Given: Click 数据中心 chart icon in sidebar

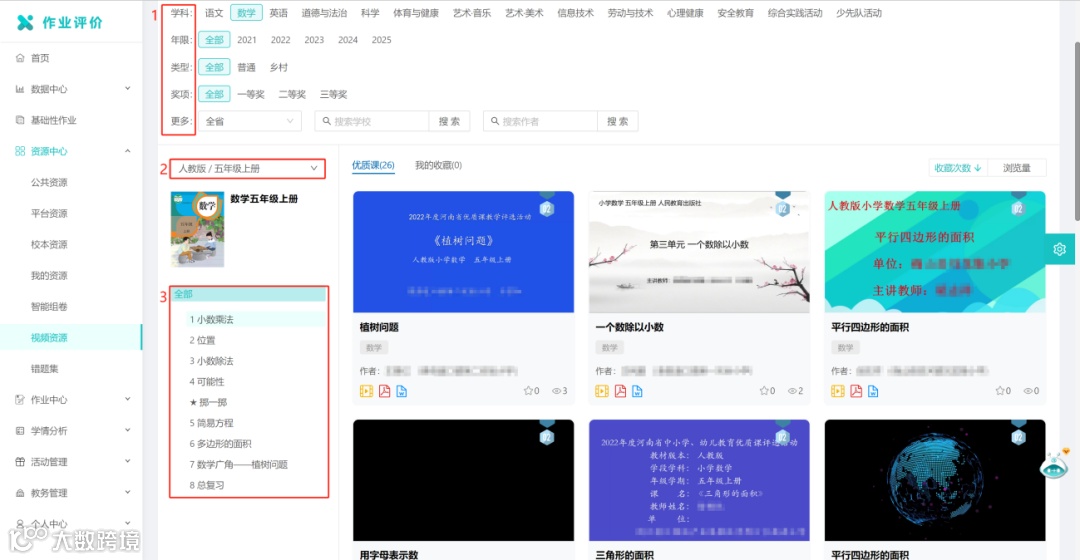Looking at the screenshot, I should click(20, 89).
